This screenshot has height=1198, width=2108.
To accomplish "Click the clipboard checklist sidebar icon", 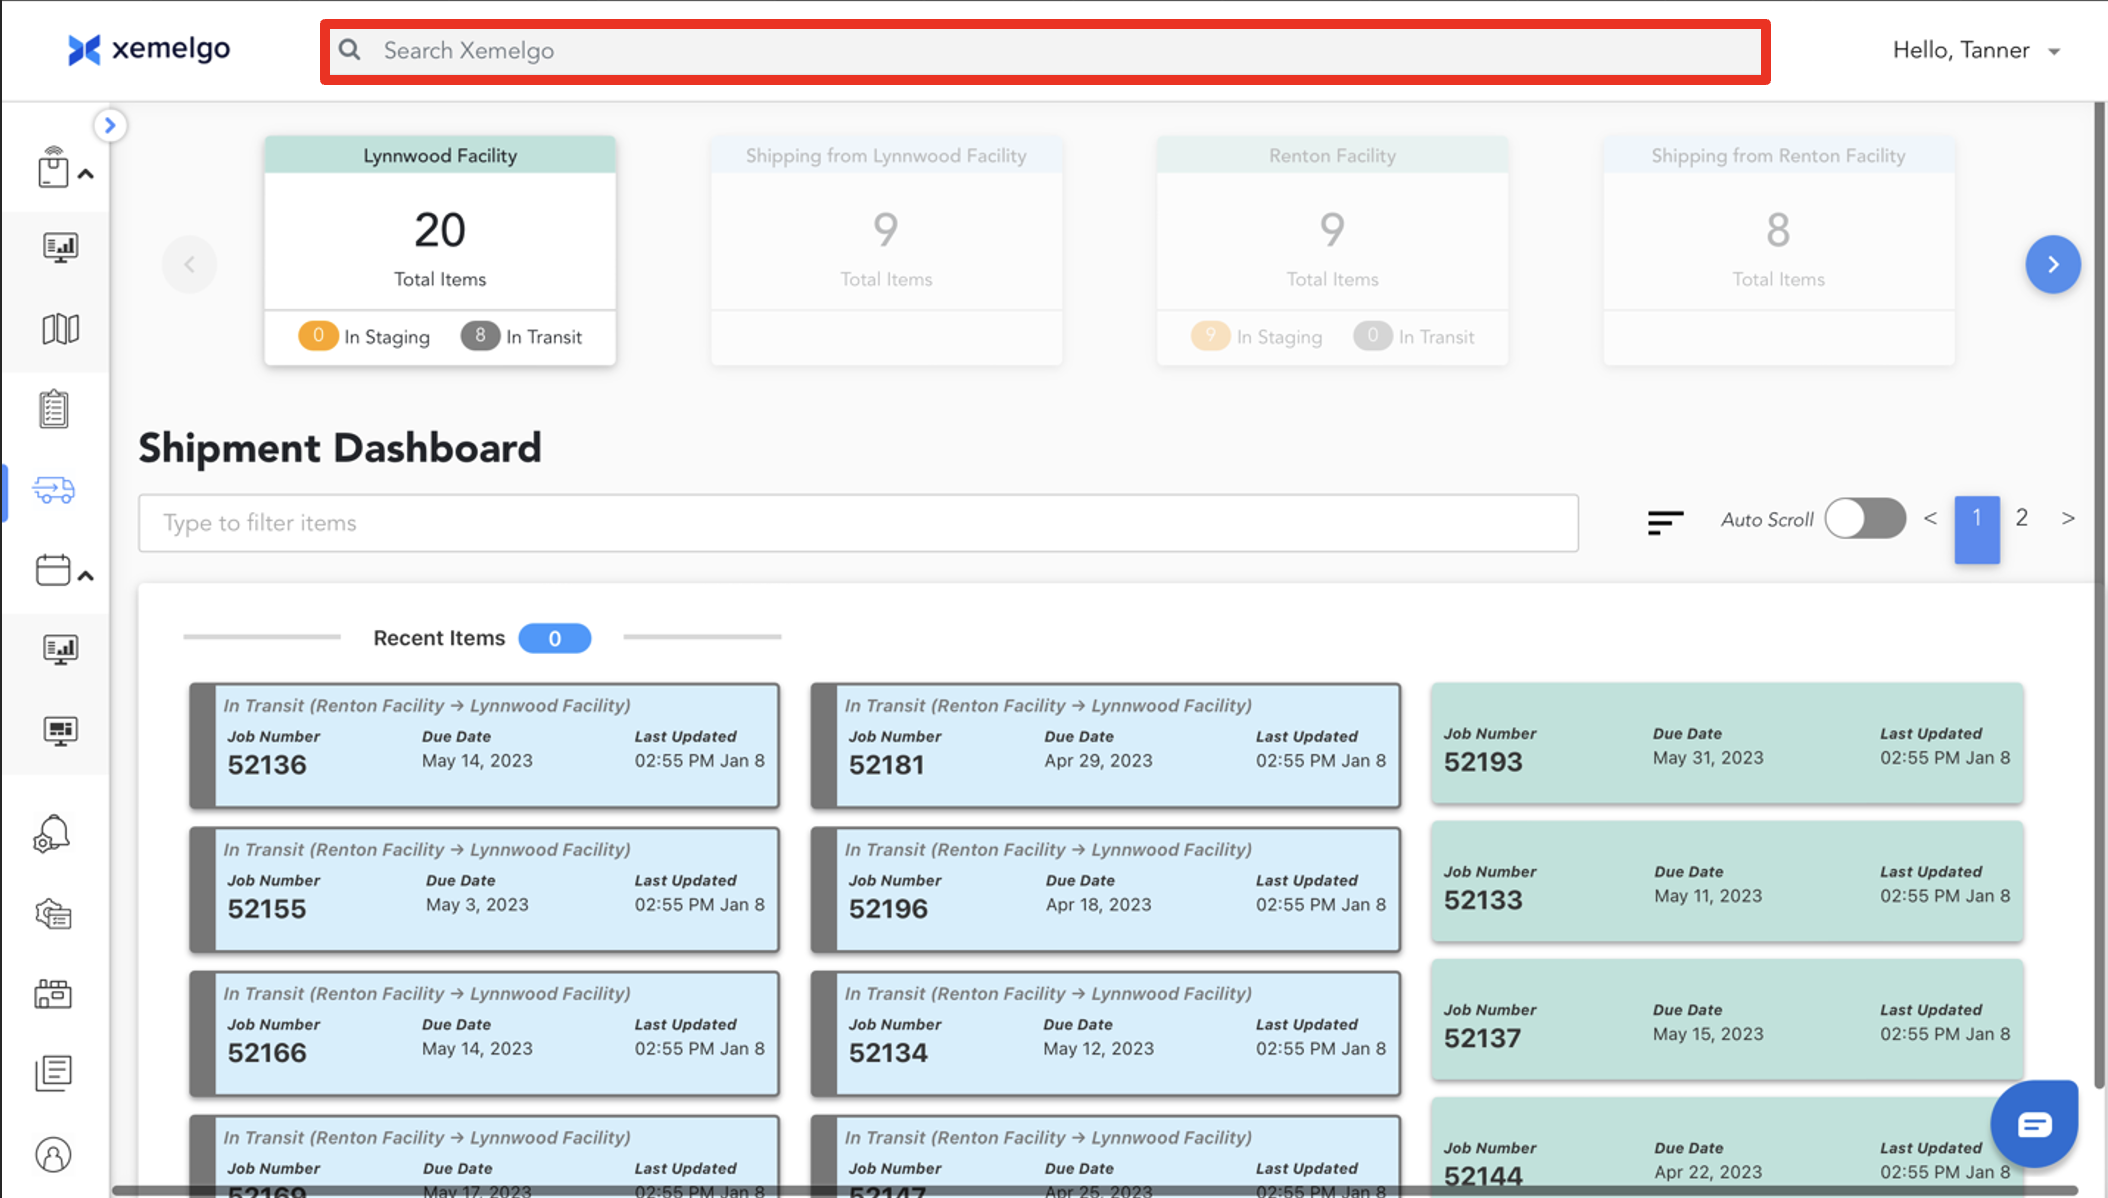I will pos(54,409).
